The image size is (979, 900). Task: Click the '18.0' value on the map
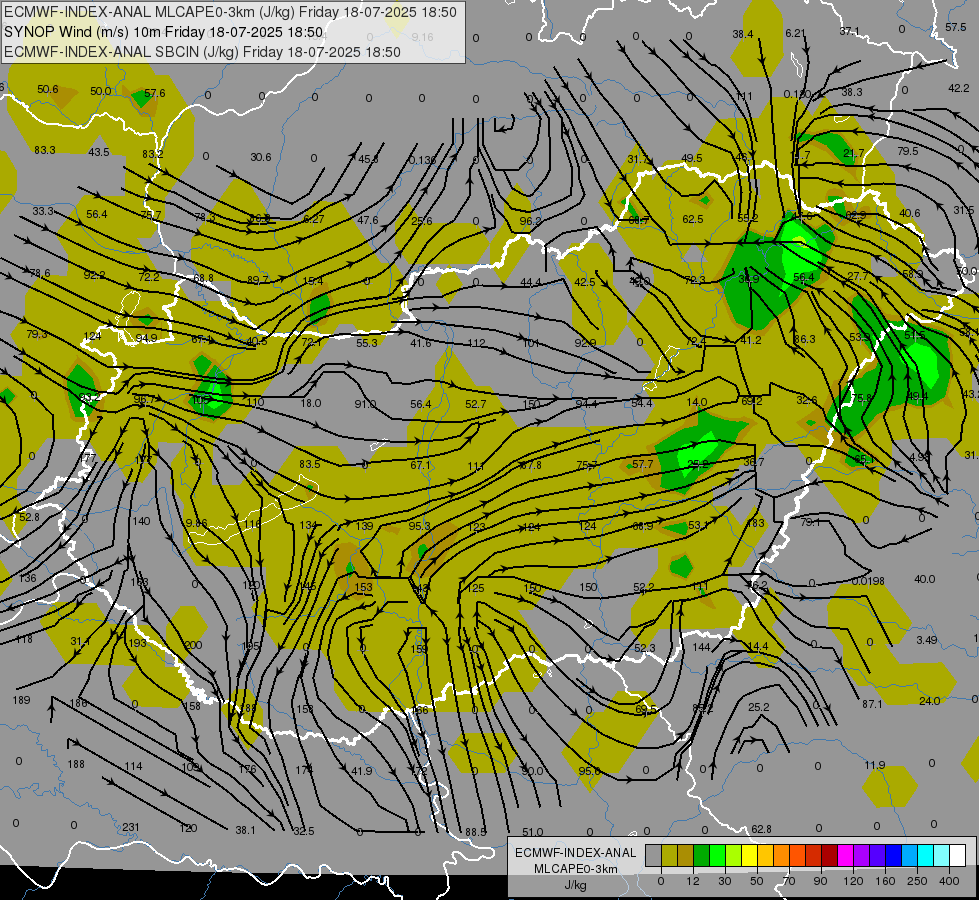tap(311, 403)
